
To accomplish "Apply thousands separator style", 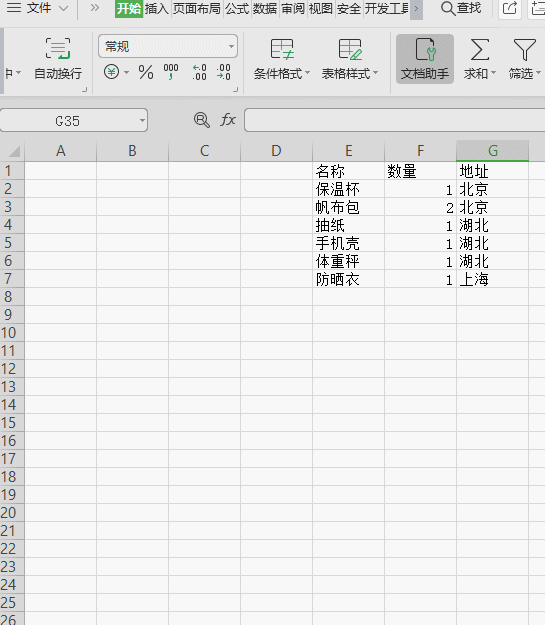I will click(x=171, y=72).
